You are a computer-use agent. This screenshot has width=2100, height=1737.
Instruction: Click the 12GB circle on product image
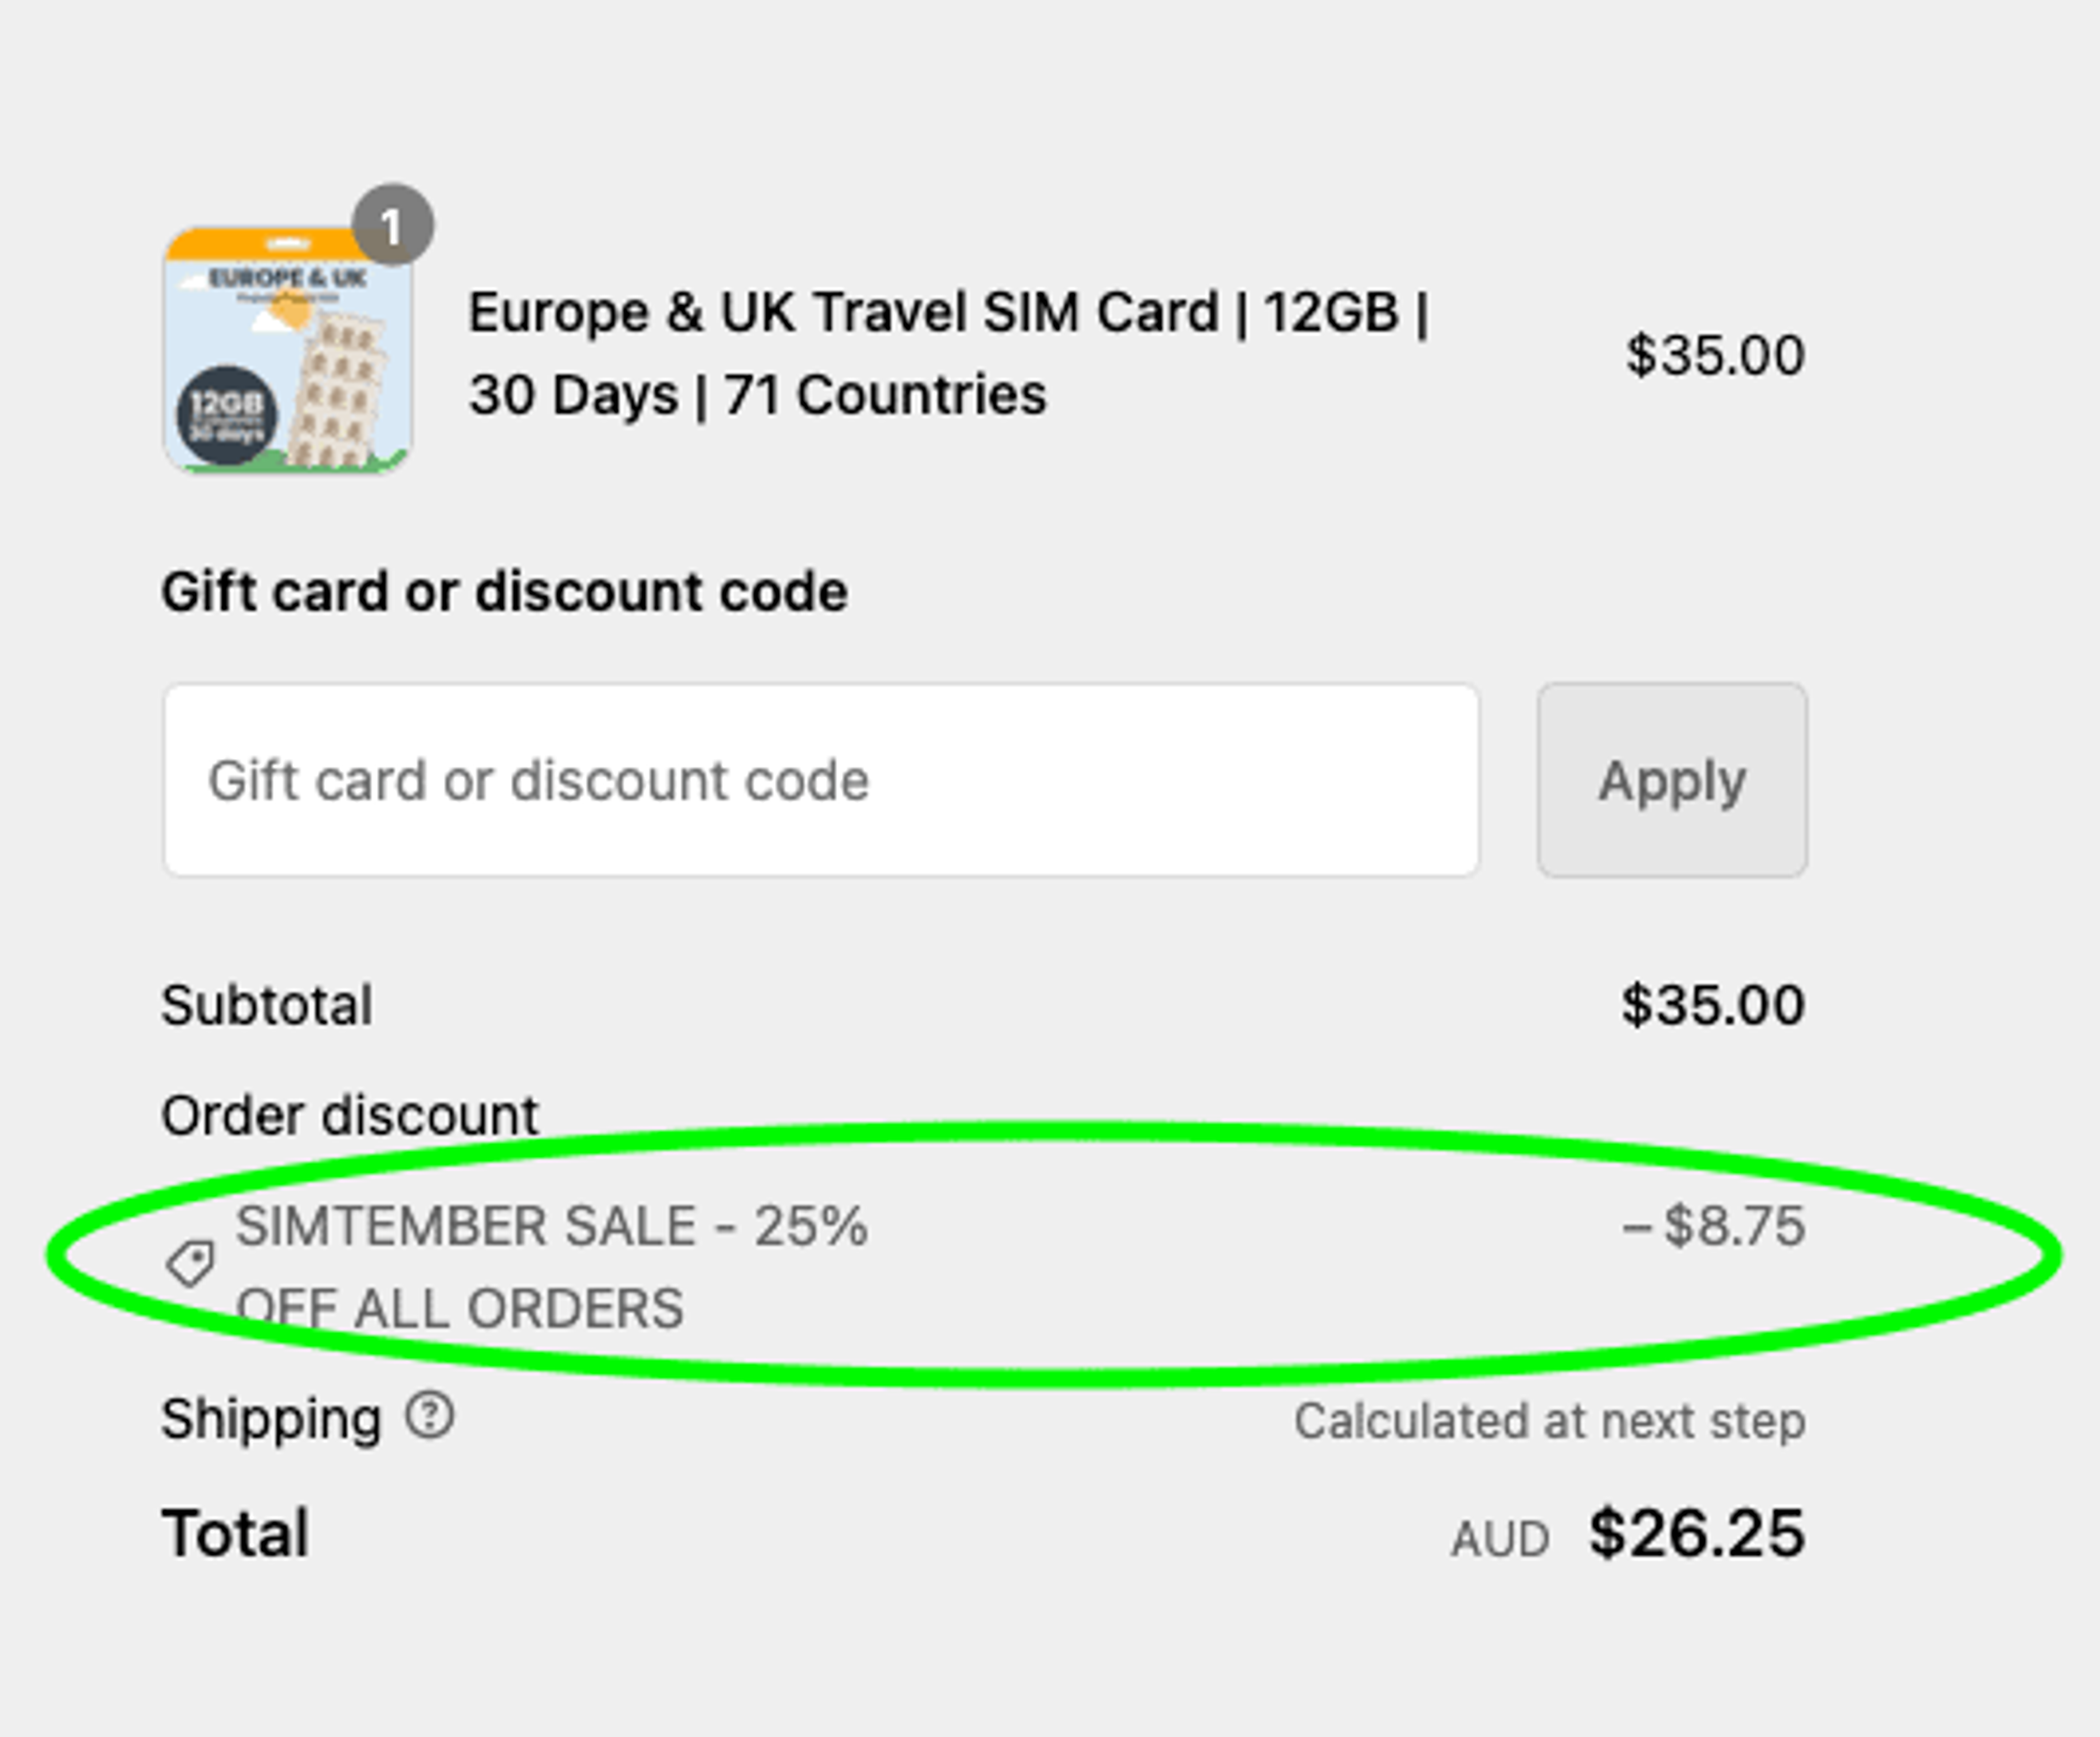(x=226, y=414)
